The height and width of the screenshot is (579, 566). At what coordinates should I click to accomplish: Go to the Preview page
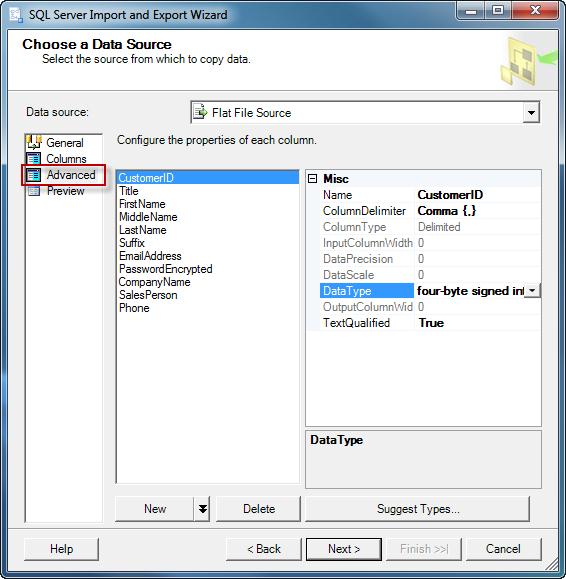point(66,191)
